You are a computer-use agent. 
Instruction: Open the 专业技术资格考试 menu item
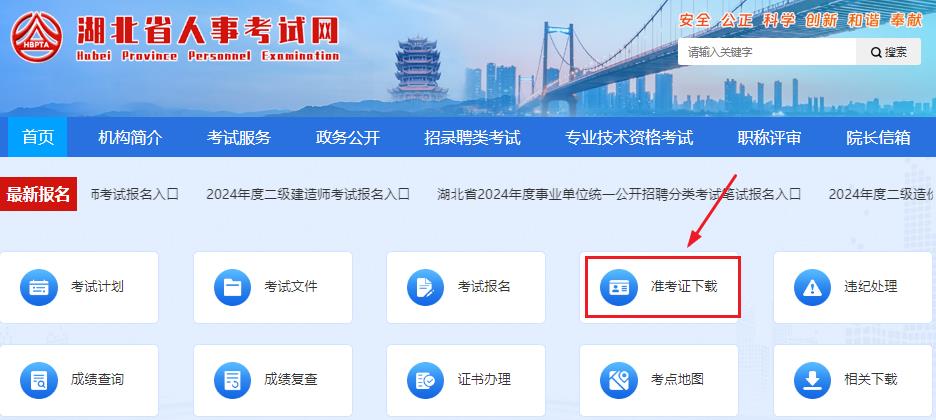tap(629, 138)
